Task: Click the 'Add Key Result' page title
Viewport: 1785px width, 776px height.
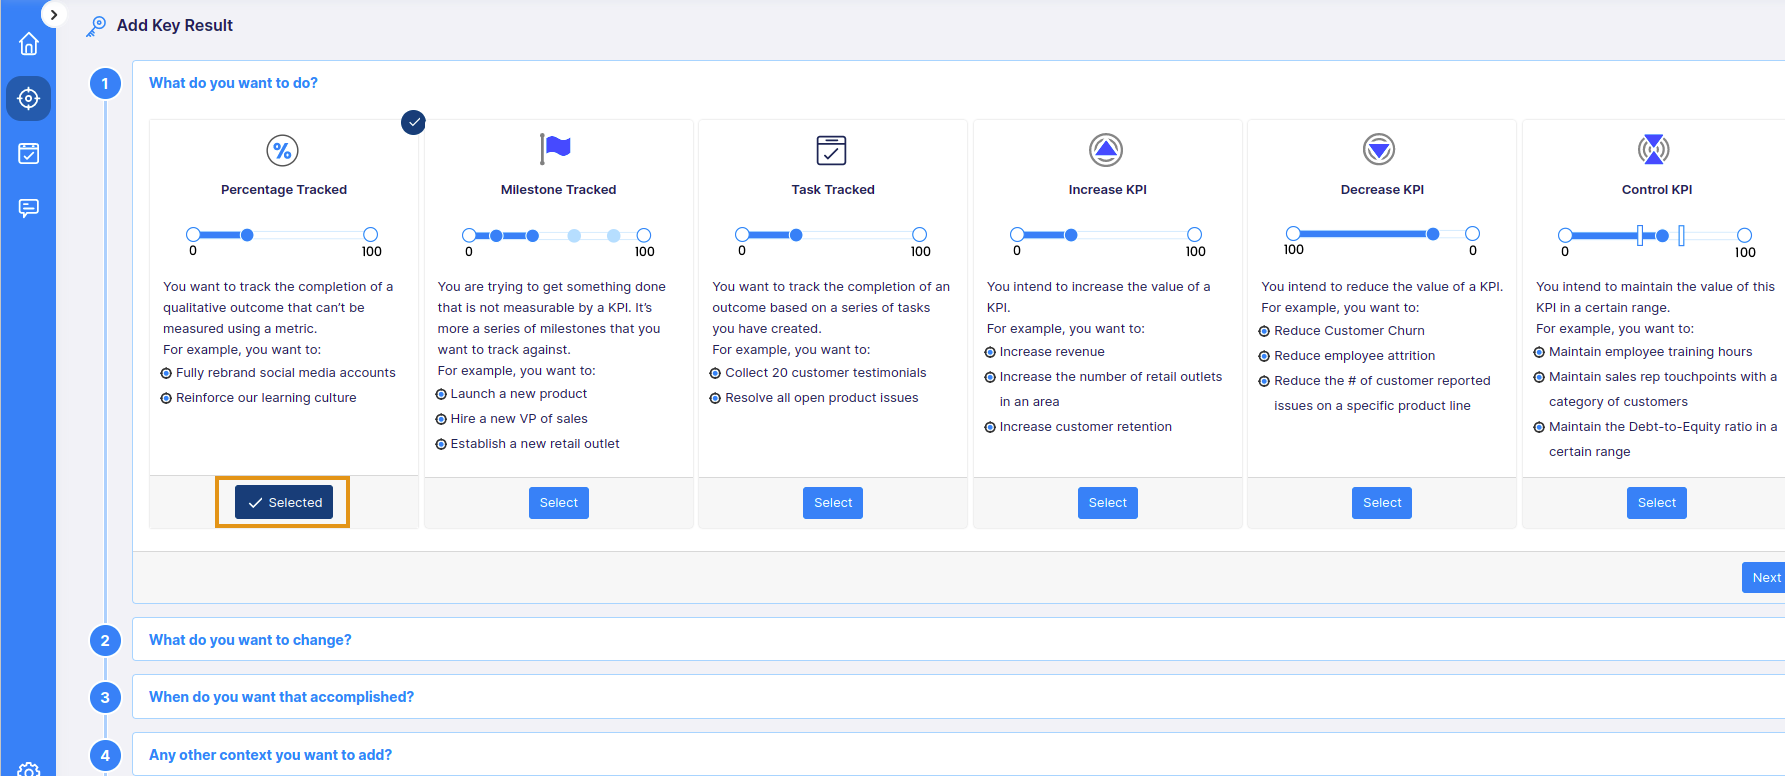Action: (175, 26)
